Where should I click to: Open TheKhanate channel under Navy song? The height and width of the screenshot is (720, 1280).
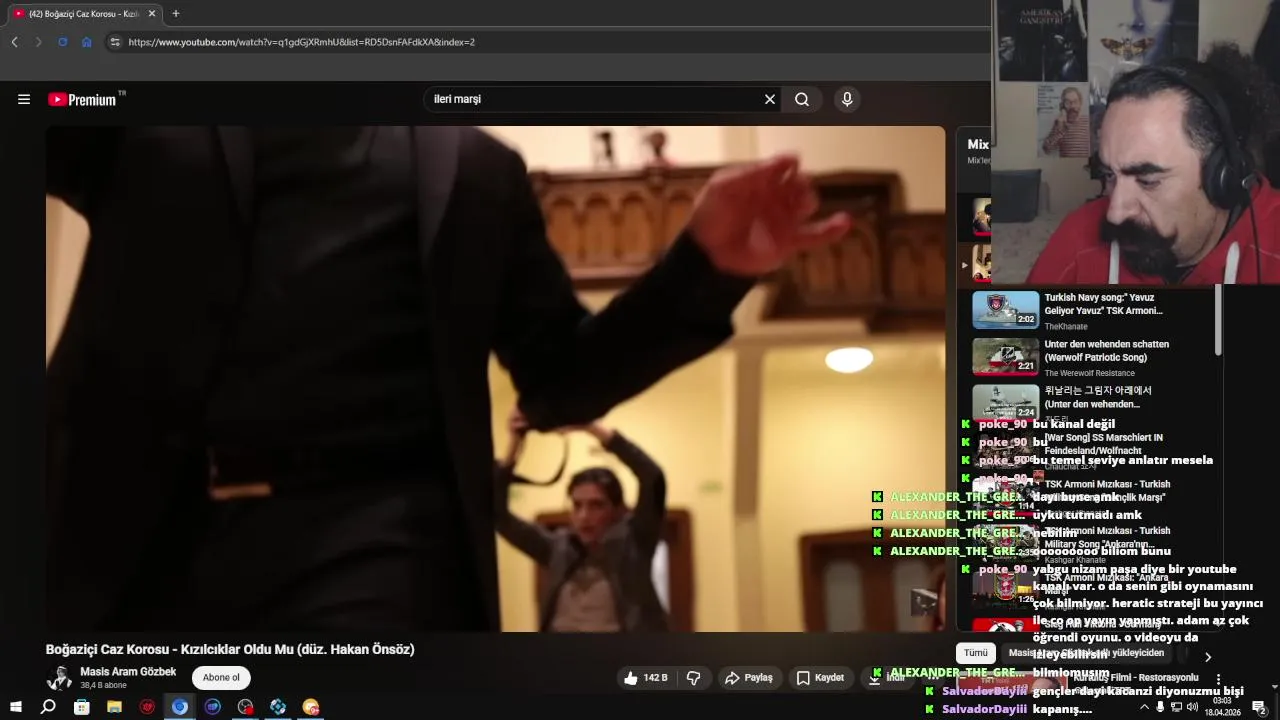pyautogui.click(x=1066, y=326)
